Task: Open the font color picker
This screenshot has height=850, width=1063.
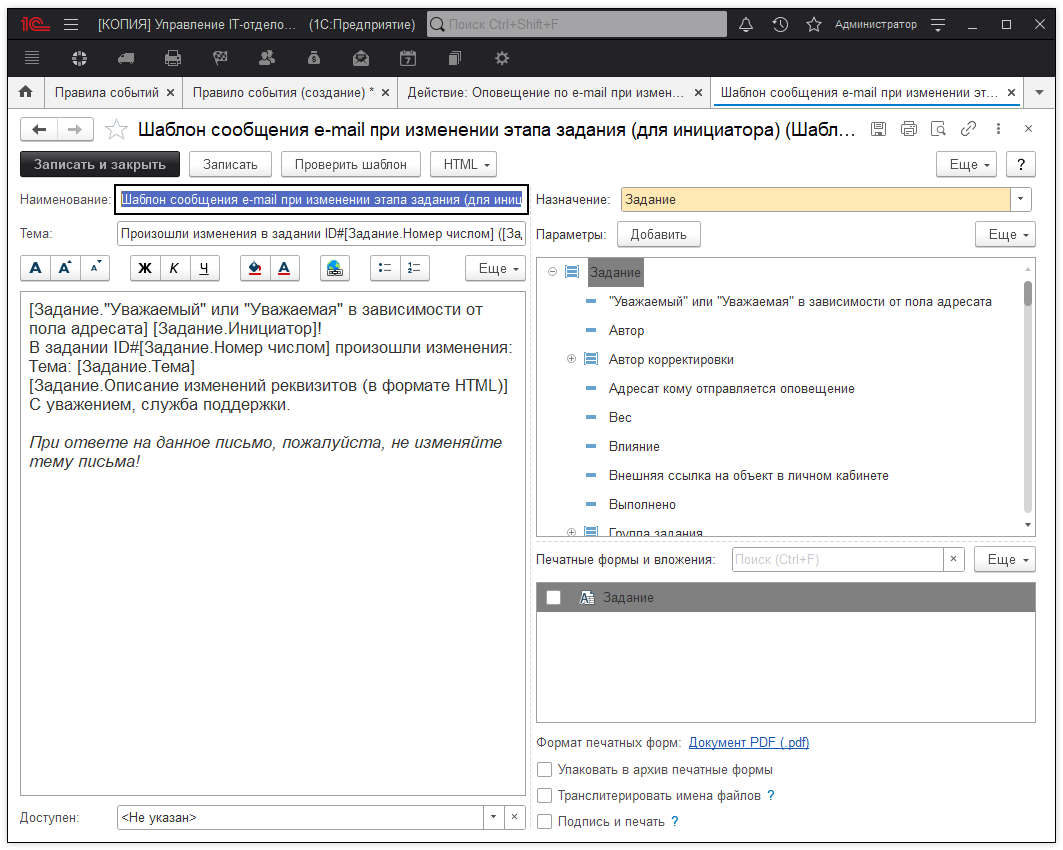Action: click(283, 268)
